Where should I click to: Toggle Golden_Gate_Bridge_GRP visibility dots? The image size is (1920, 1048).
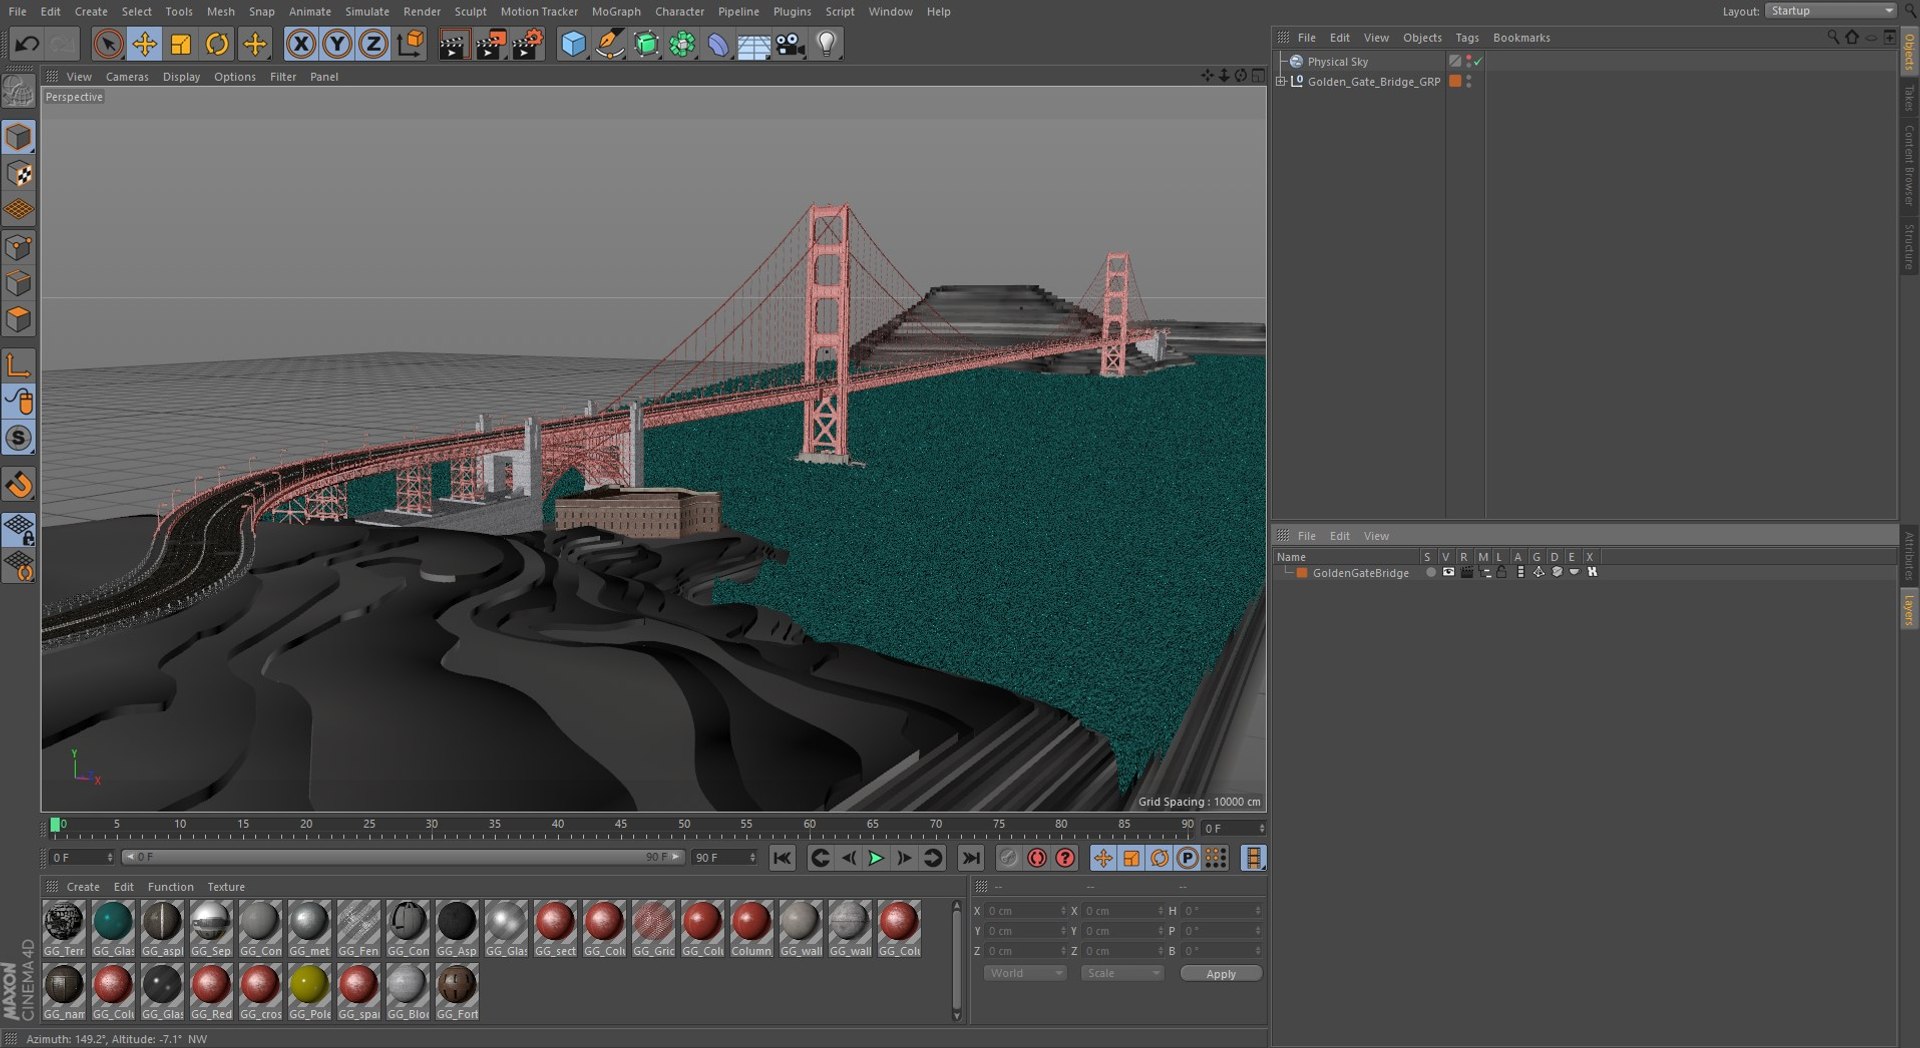[1469, 82]
